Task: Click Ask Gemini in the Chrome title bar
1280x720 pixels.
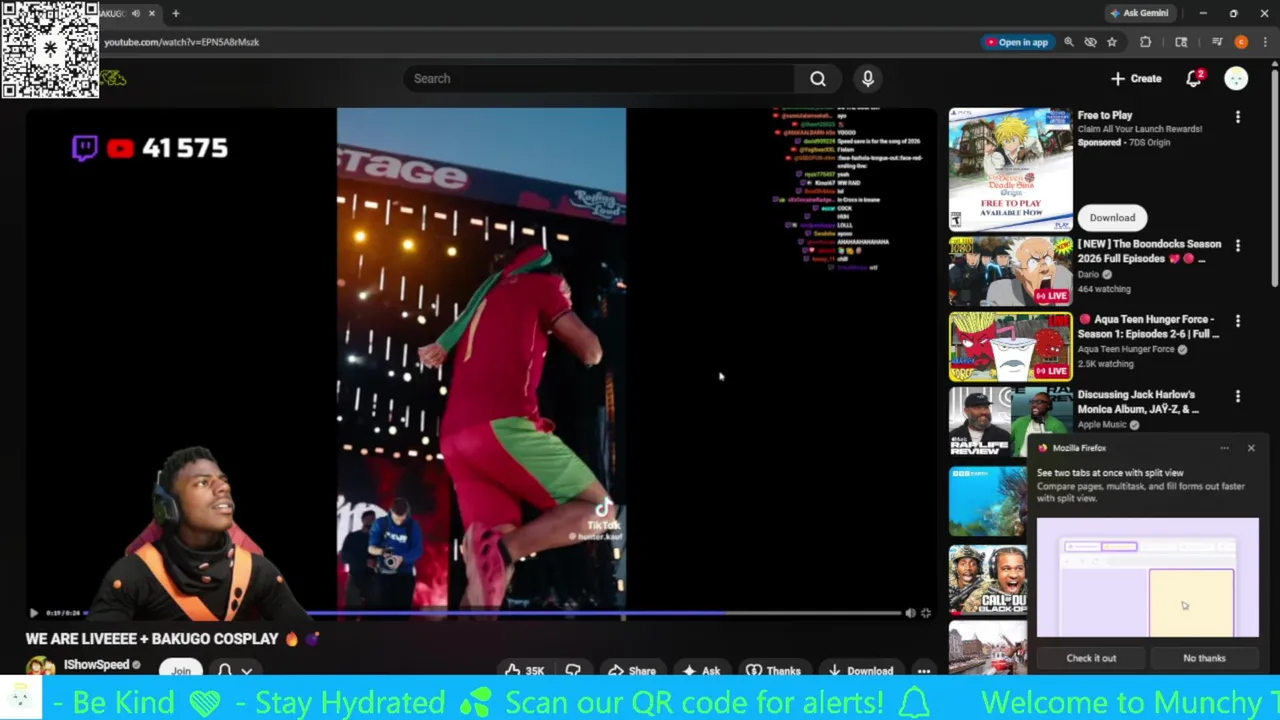Action: (1139, 13)
